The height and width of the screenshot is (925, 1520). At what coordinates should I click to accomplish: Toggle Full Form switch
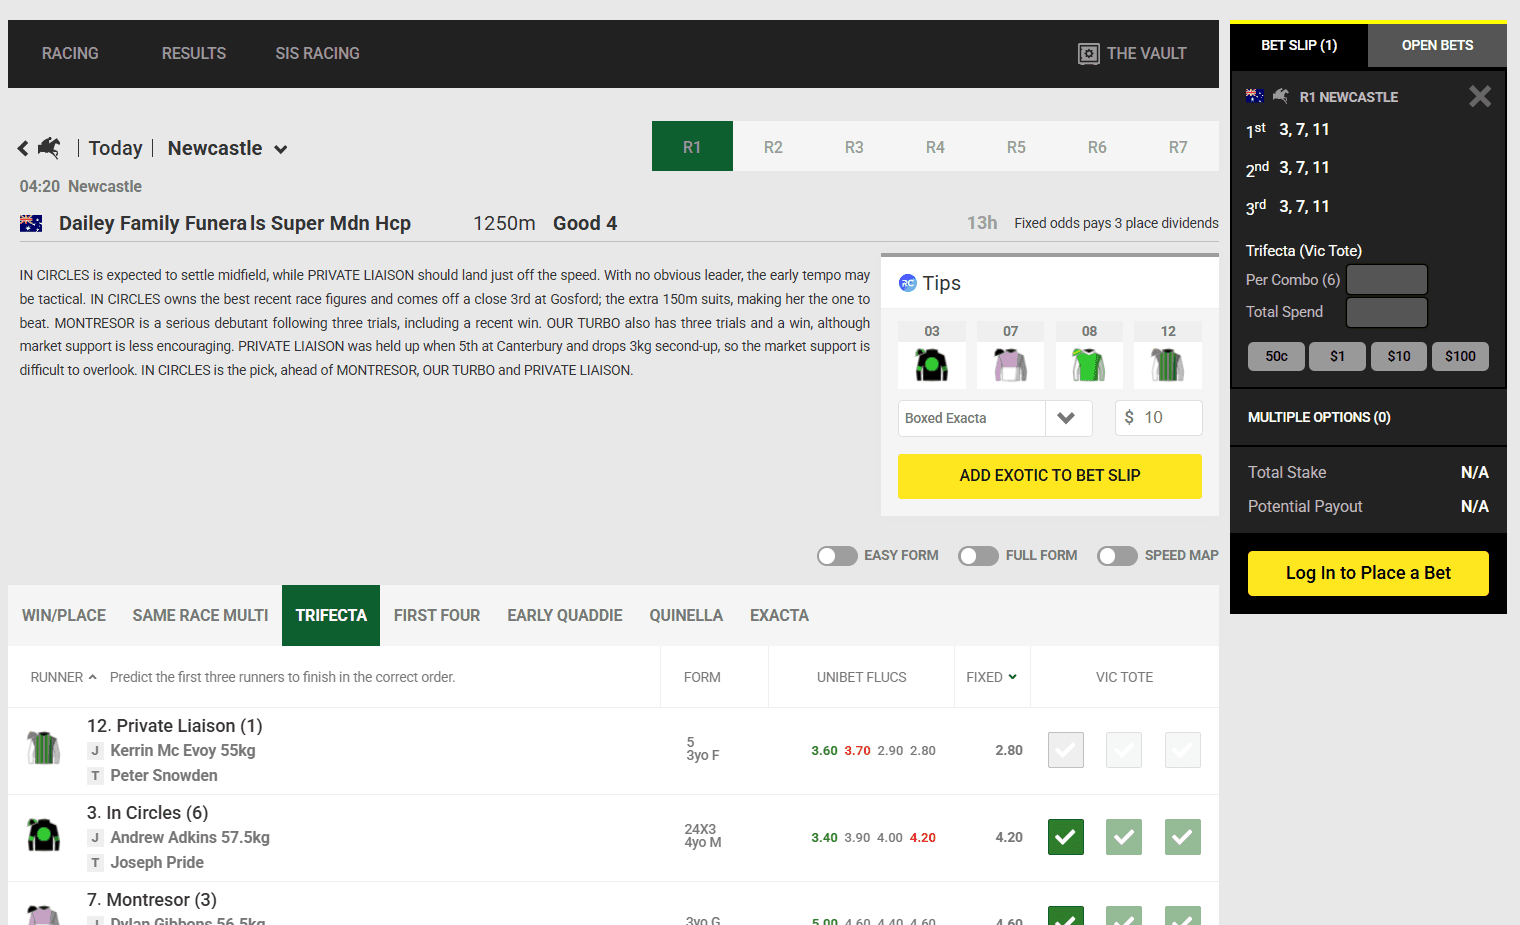pyautogui.click(x=978, y=556)
